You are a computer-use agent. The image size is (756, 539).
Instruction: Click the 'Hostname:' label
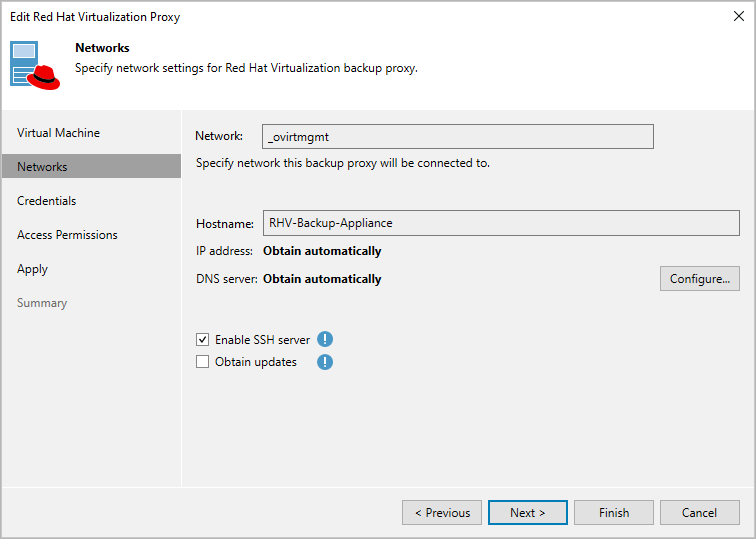[x=225, y=224]
